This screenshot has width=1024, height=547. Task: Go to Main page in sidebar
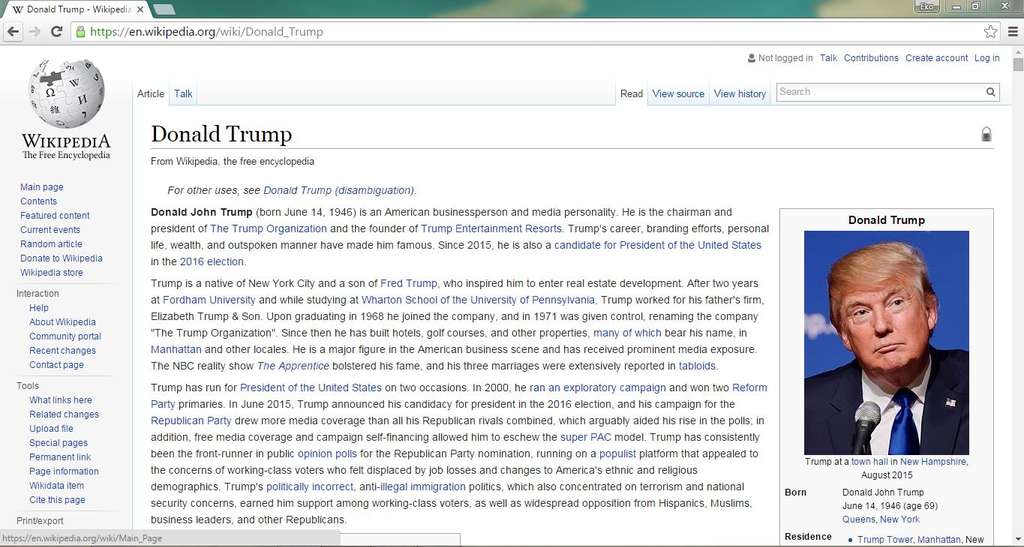[42, 187]
